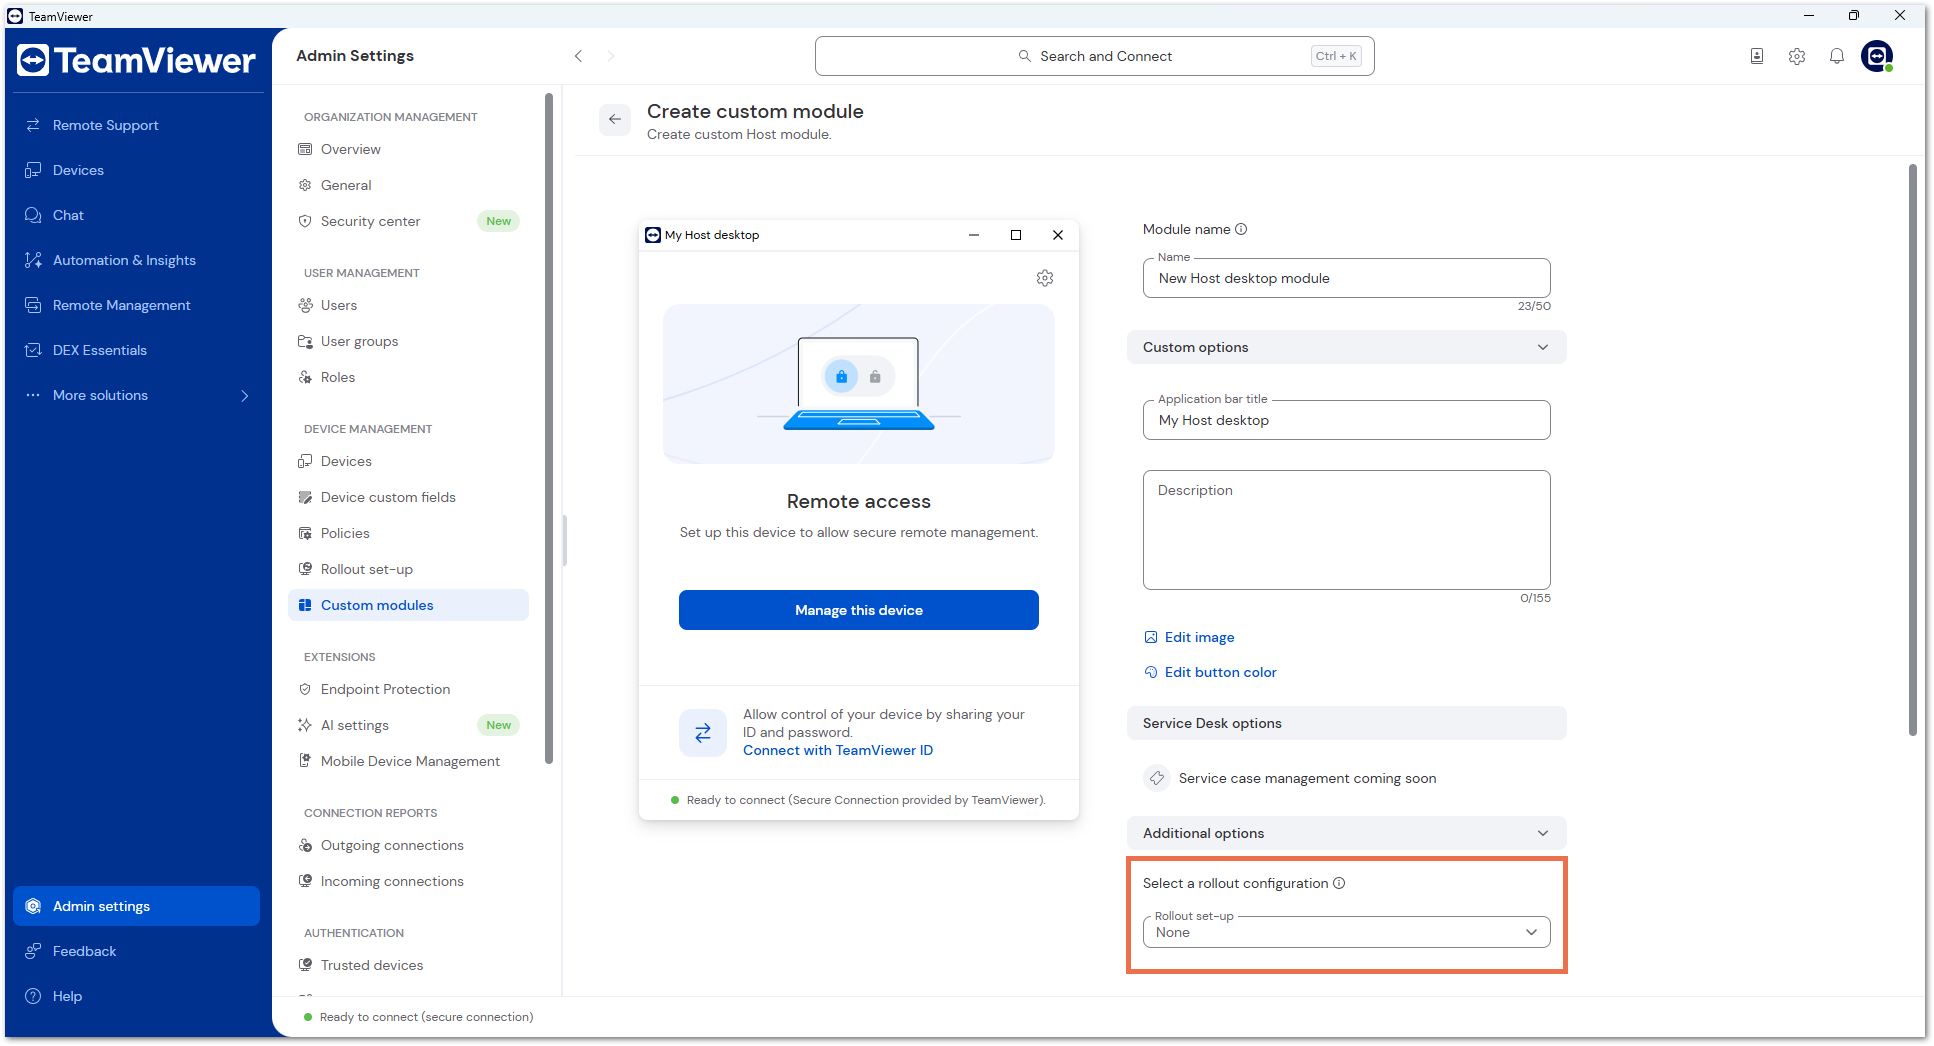Click the module Name input field

1346,278
